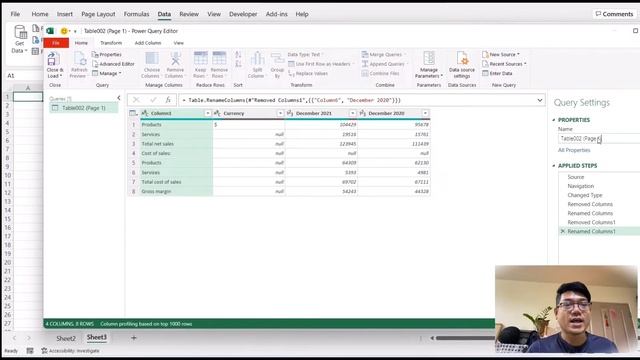Click the Merge Queries icon
The height and width of the screenshot is (360, 640).
(365, 54)
